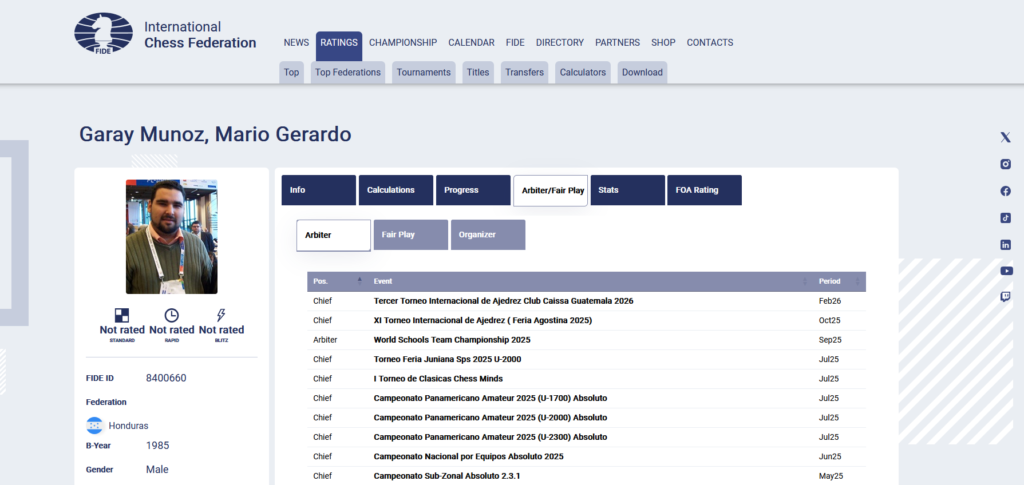1024x485 pixels.
Task: Open FIDE's X (Twitter) page
Action: click(1005, 138)
